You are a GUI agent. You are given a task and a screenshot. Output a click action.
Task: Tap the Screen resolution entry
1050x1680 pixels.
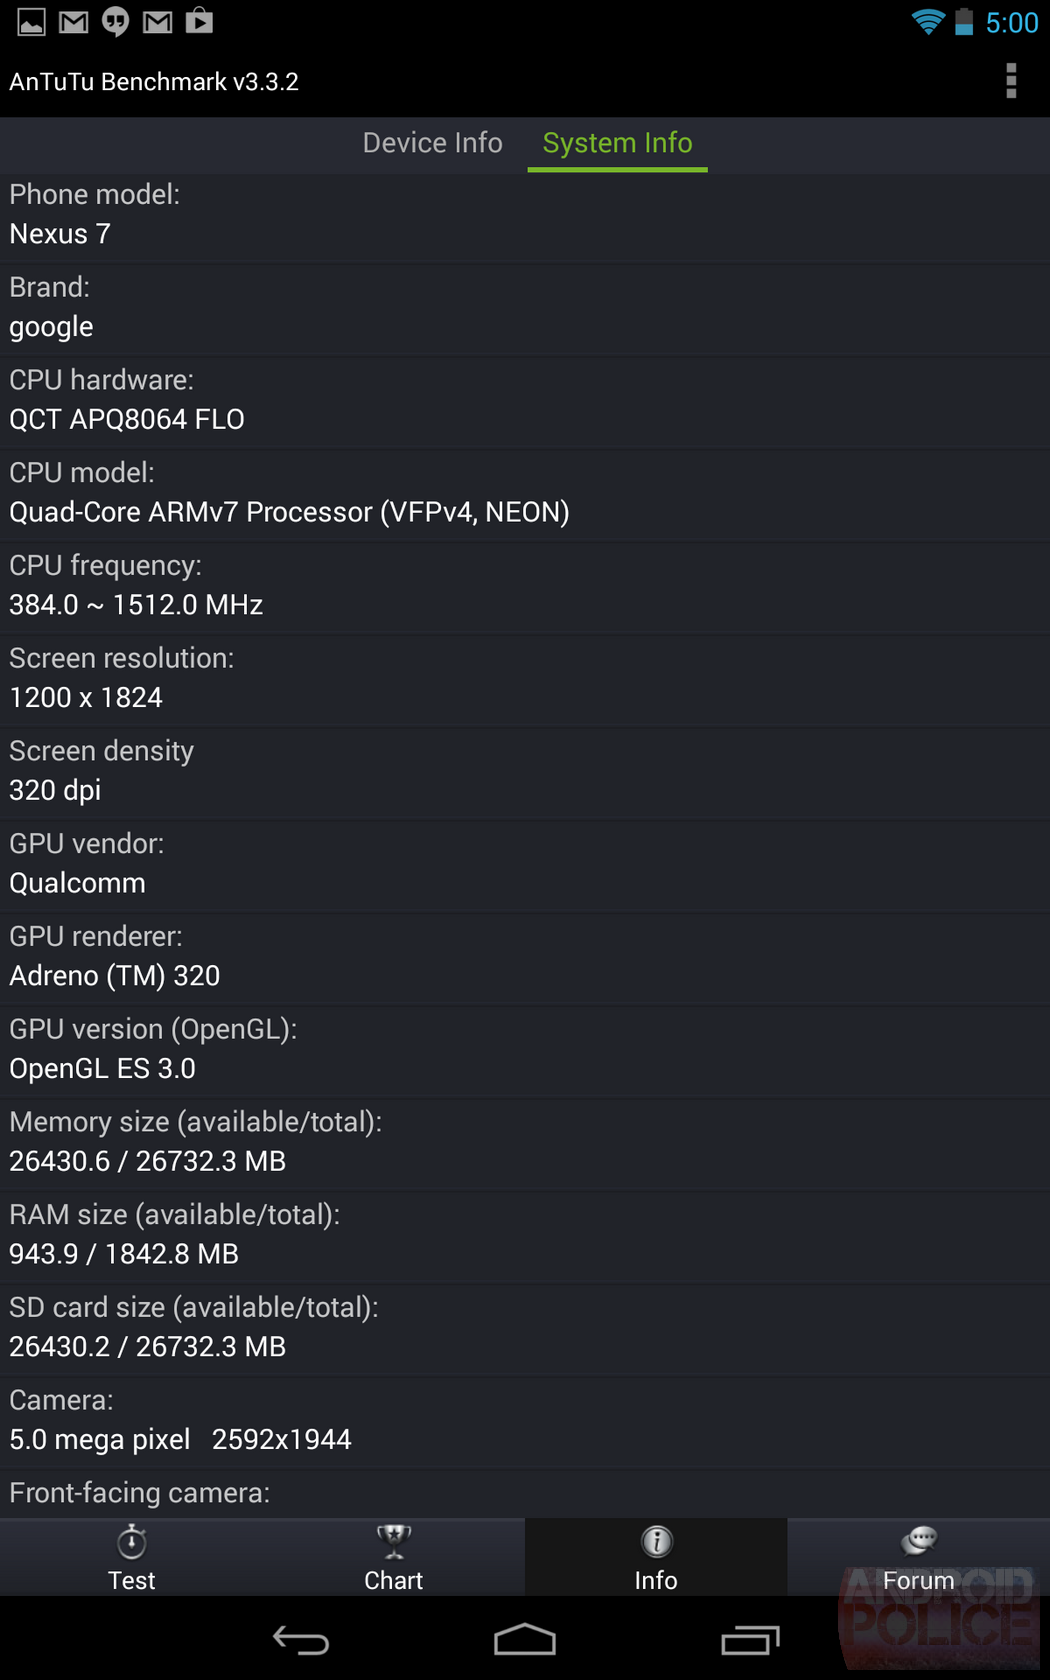pyautogui.click(x=525, y=679)
